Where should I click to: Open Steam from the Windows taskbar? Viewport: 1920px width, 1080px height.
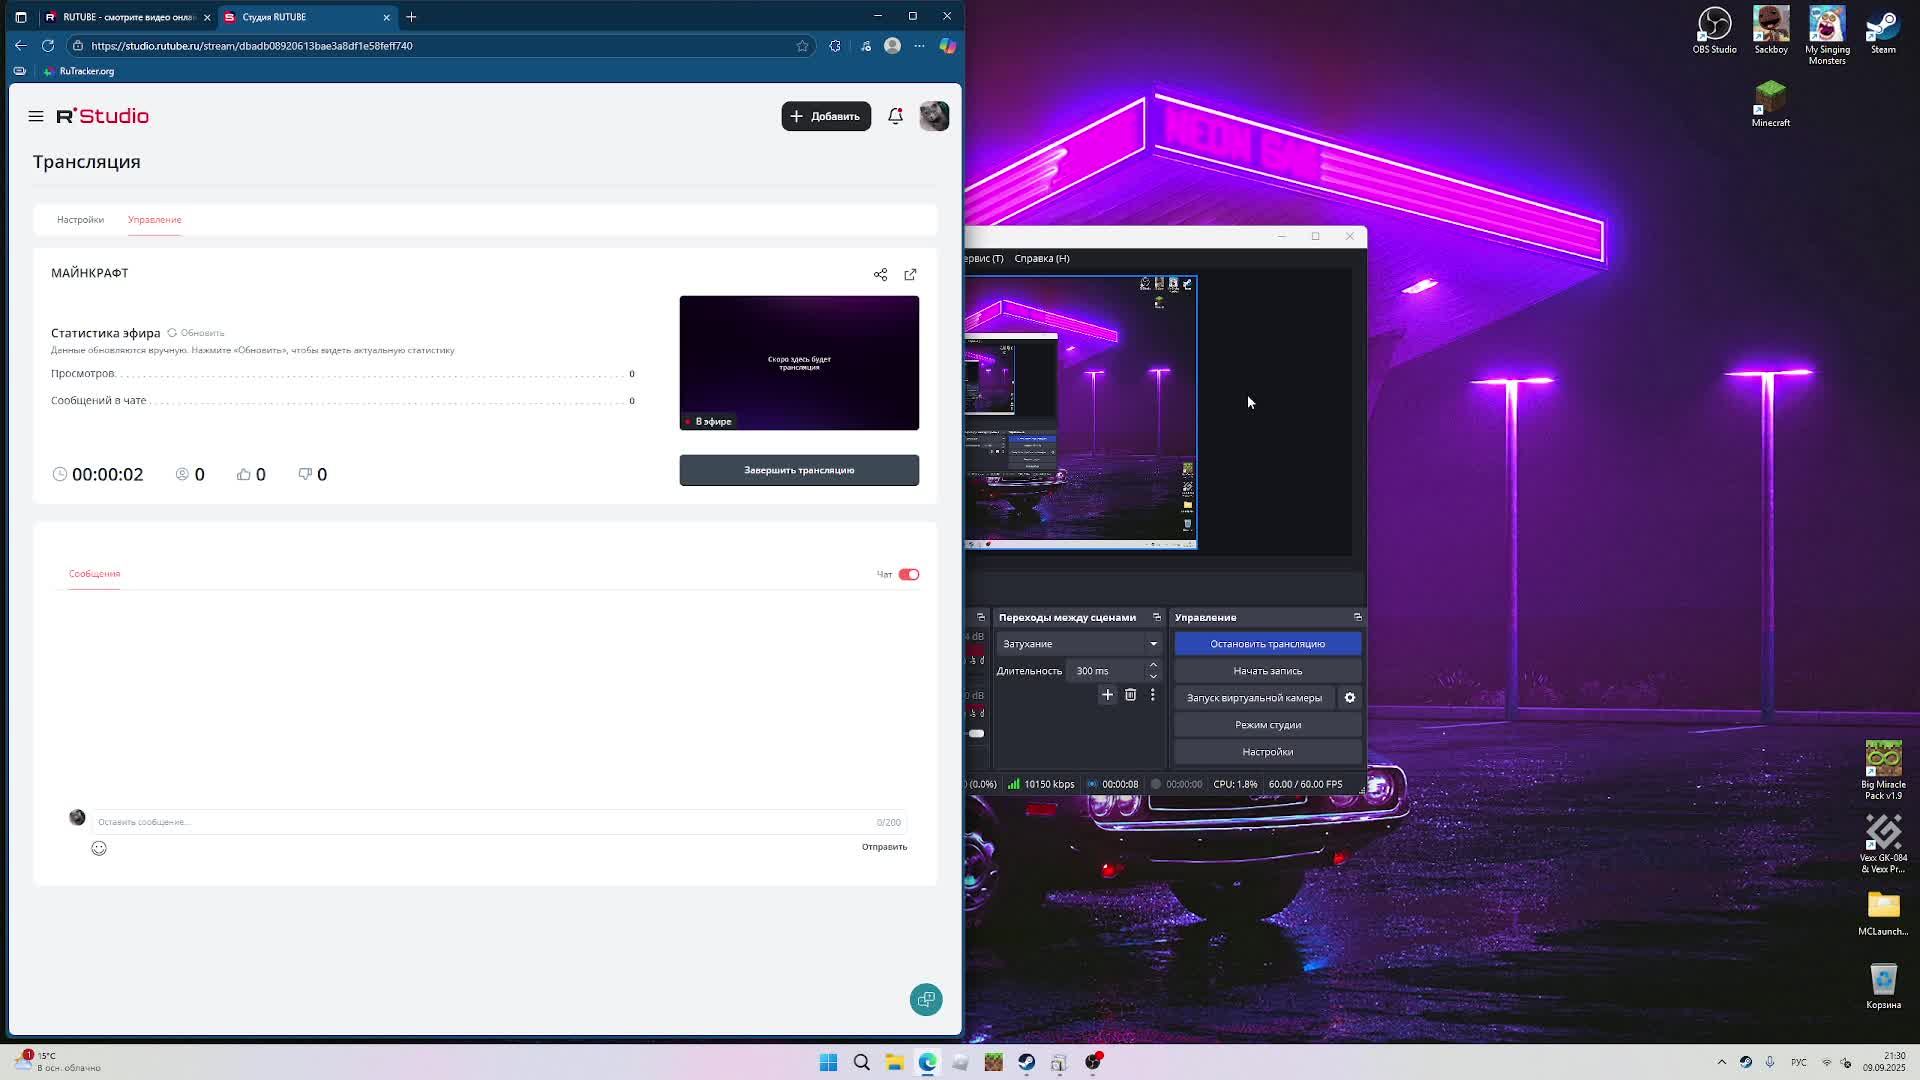(1026, 1062)
